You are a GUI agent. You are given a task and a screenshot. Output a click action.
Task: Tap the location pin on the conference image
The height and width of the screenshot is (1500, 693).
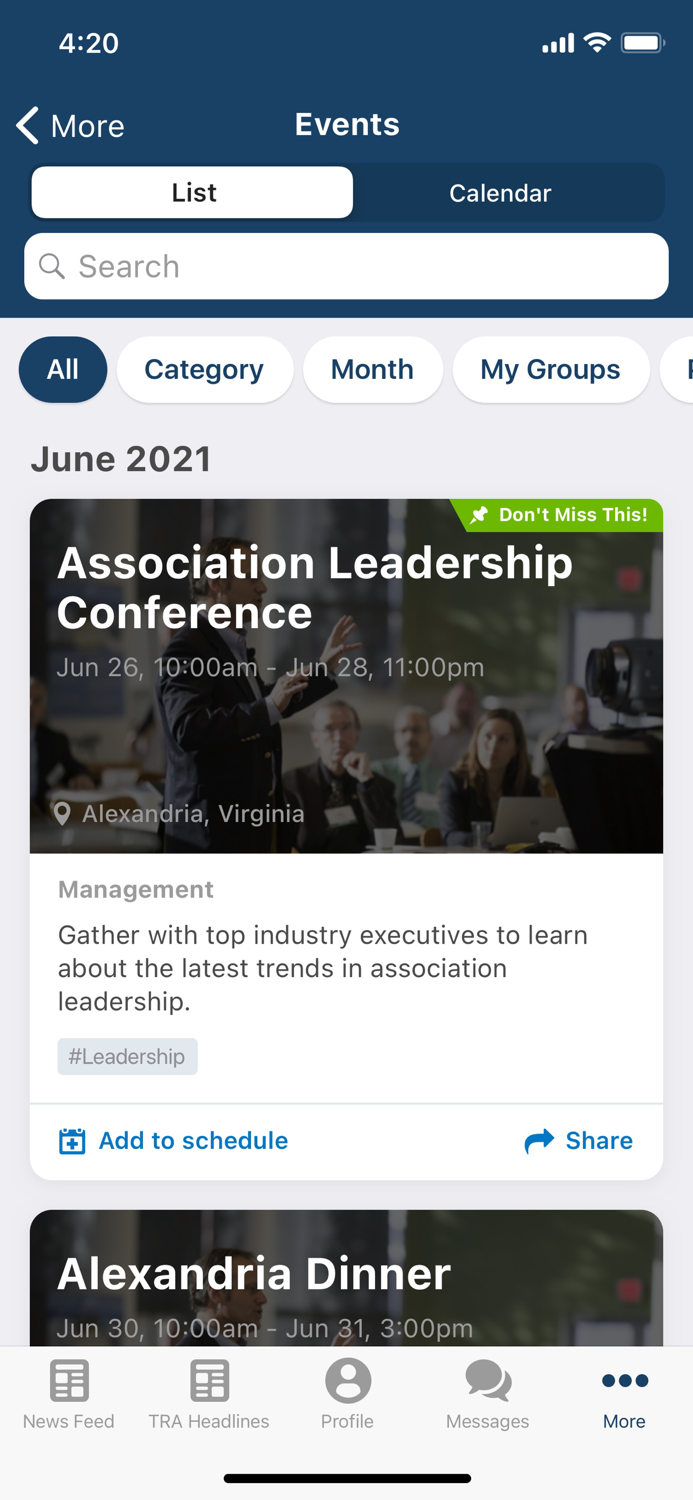64,814
